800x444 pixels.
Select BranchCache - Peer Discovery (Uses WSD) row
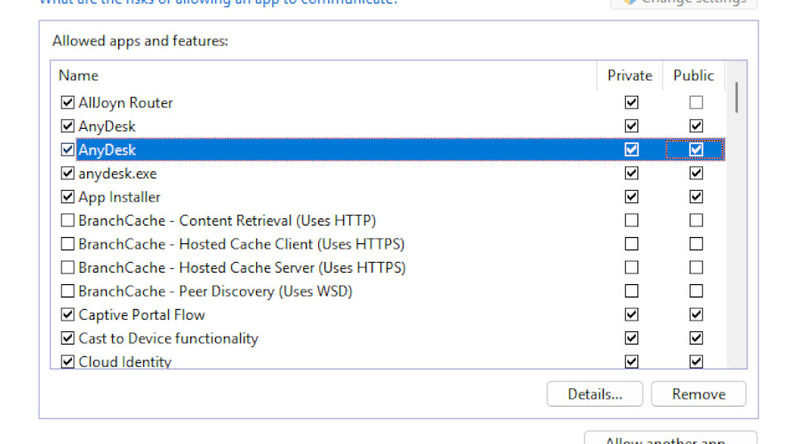(215, 291)
